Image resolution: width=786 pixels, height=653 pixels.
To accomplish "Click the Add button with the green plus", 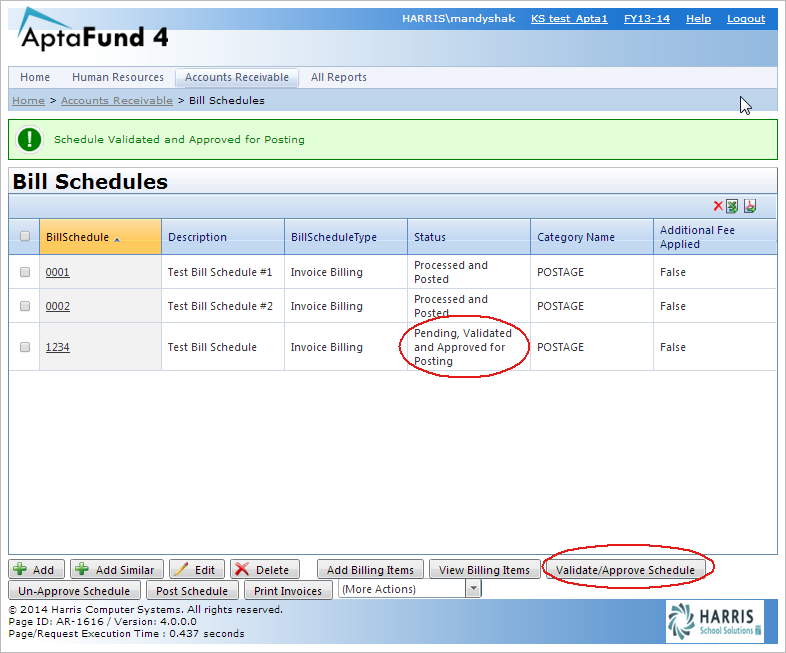I will pos(36,570).
